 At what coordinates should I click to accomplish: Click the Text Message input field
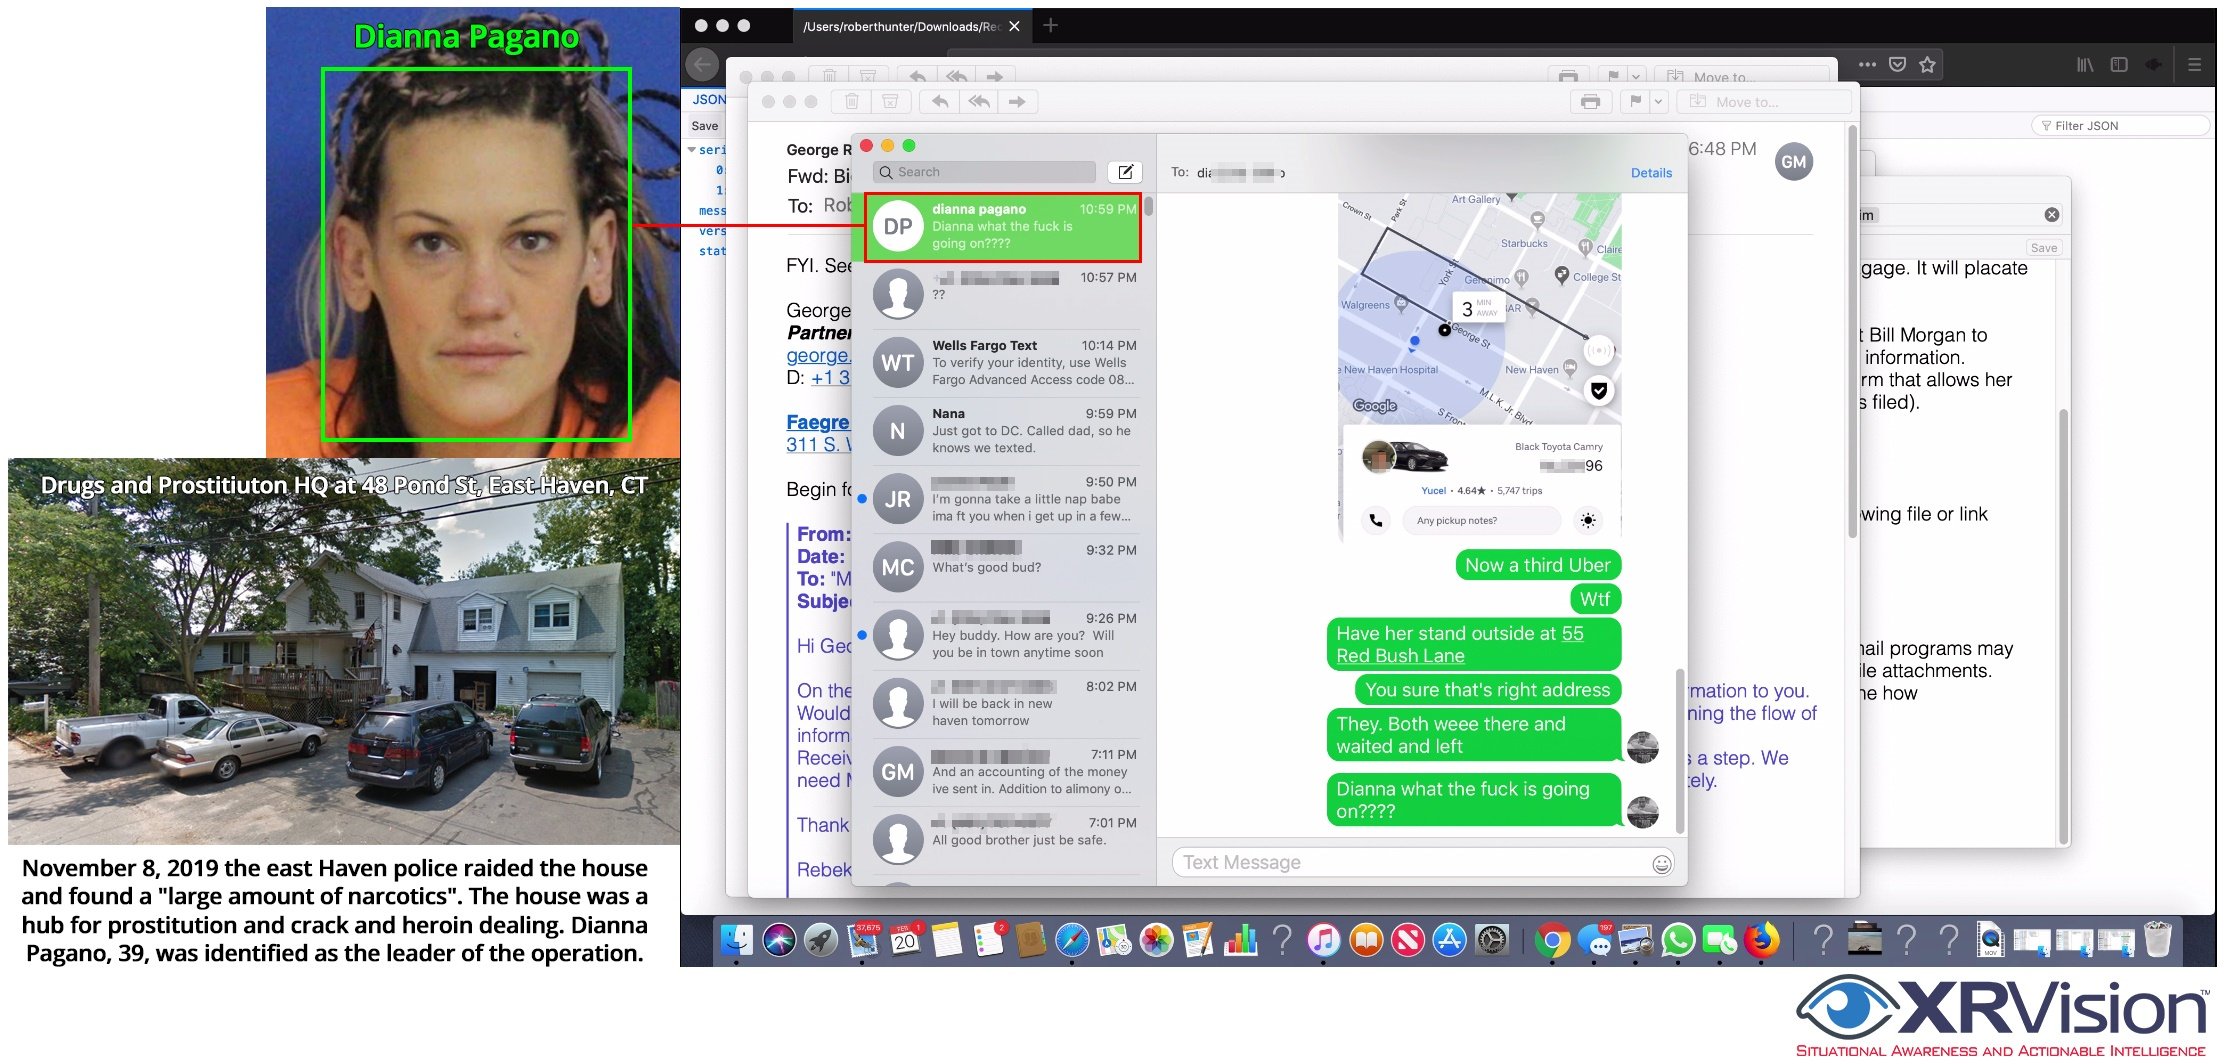pyautogui.click(x=1410, y=863)
